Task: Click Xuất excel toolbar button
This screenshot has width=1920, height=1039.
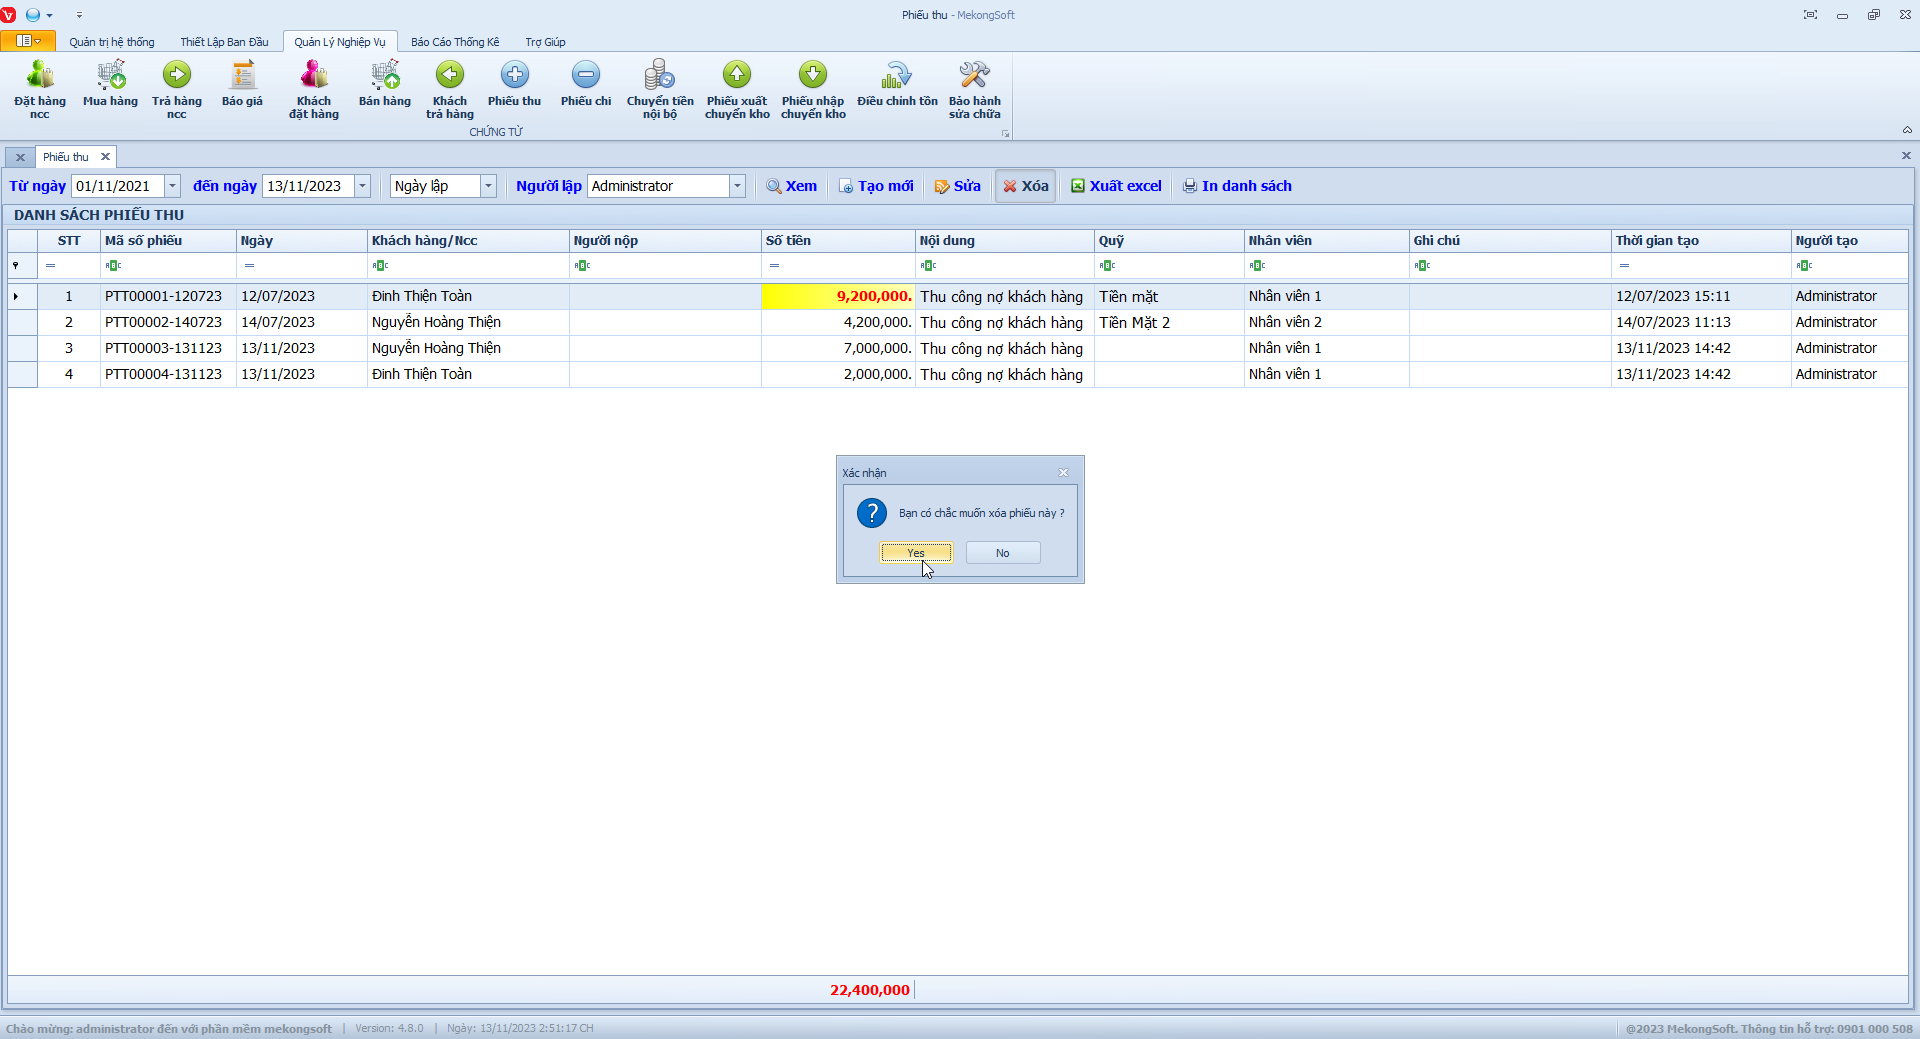Action: tap(1116, 186)
